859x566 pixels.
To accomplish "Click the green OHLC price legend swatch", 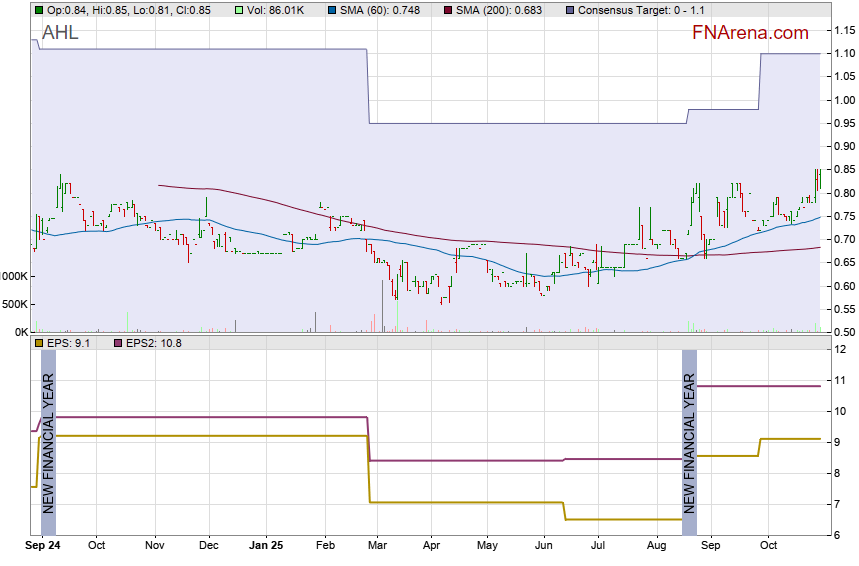I will [38, 10].
